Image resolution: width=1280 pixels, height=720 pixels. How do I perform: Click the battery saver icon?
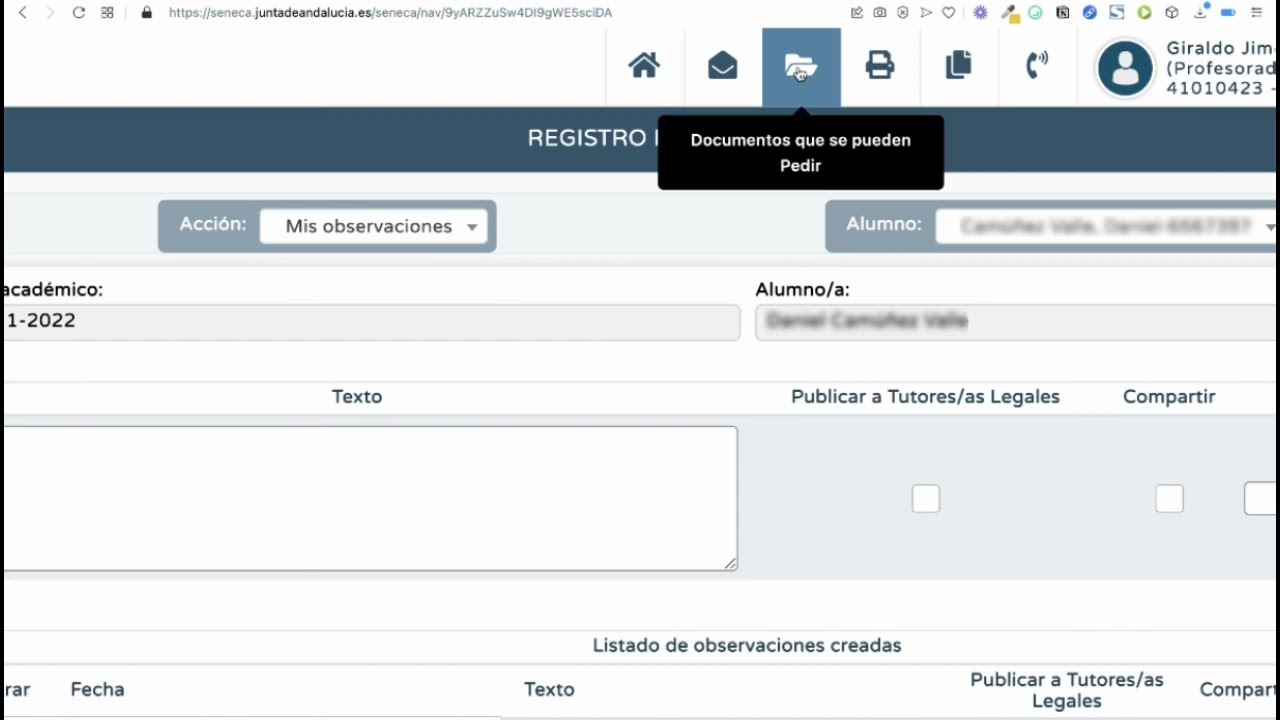[1228, 13]
